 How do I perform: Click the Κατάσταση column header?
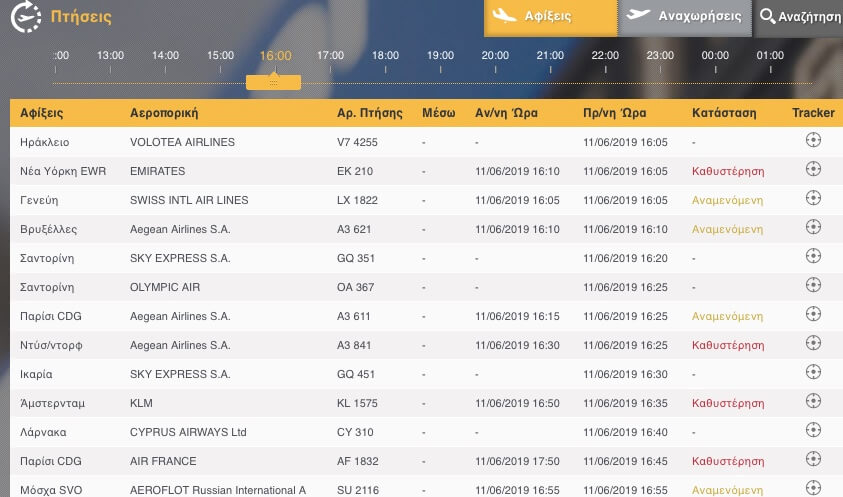coord(724,113)
